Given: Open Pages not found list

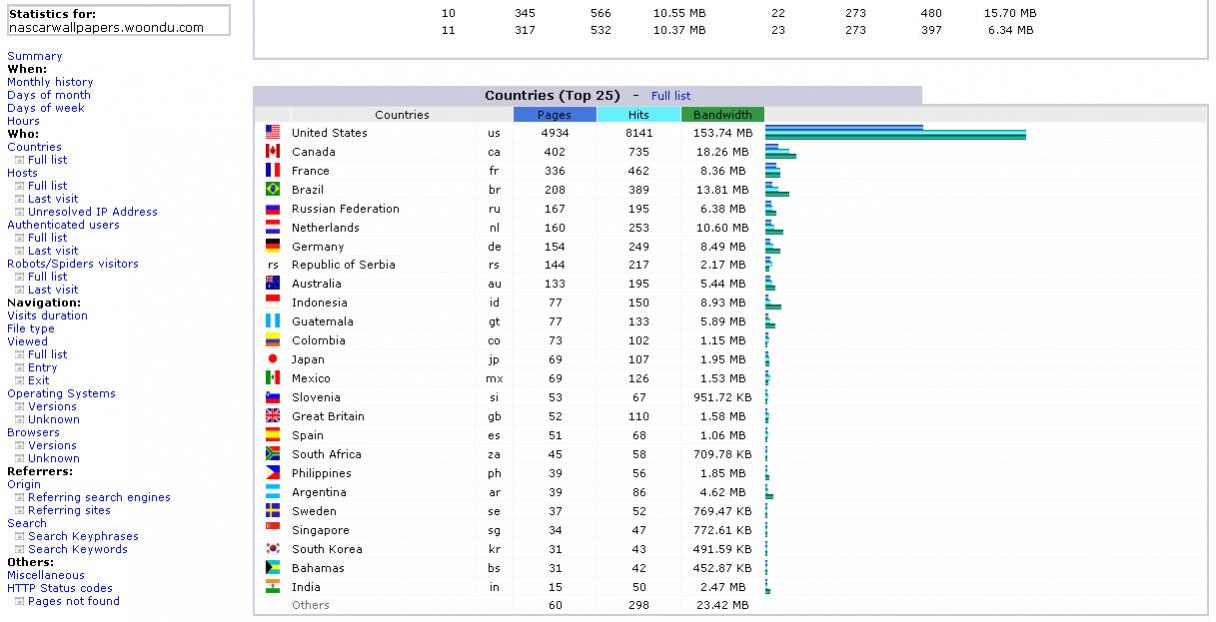Looking at the screenshot, I should [x=74, y=602].
